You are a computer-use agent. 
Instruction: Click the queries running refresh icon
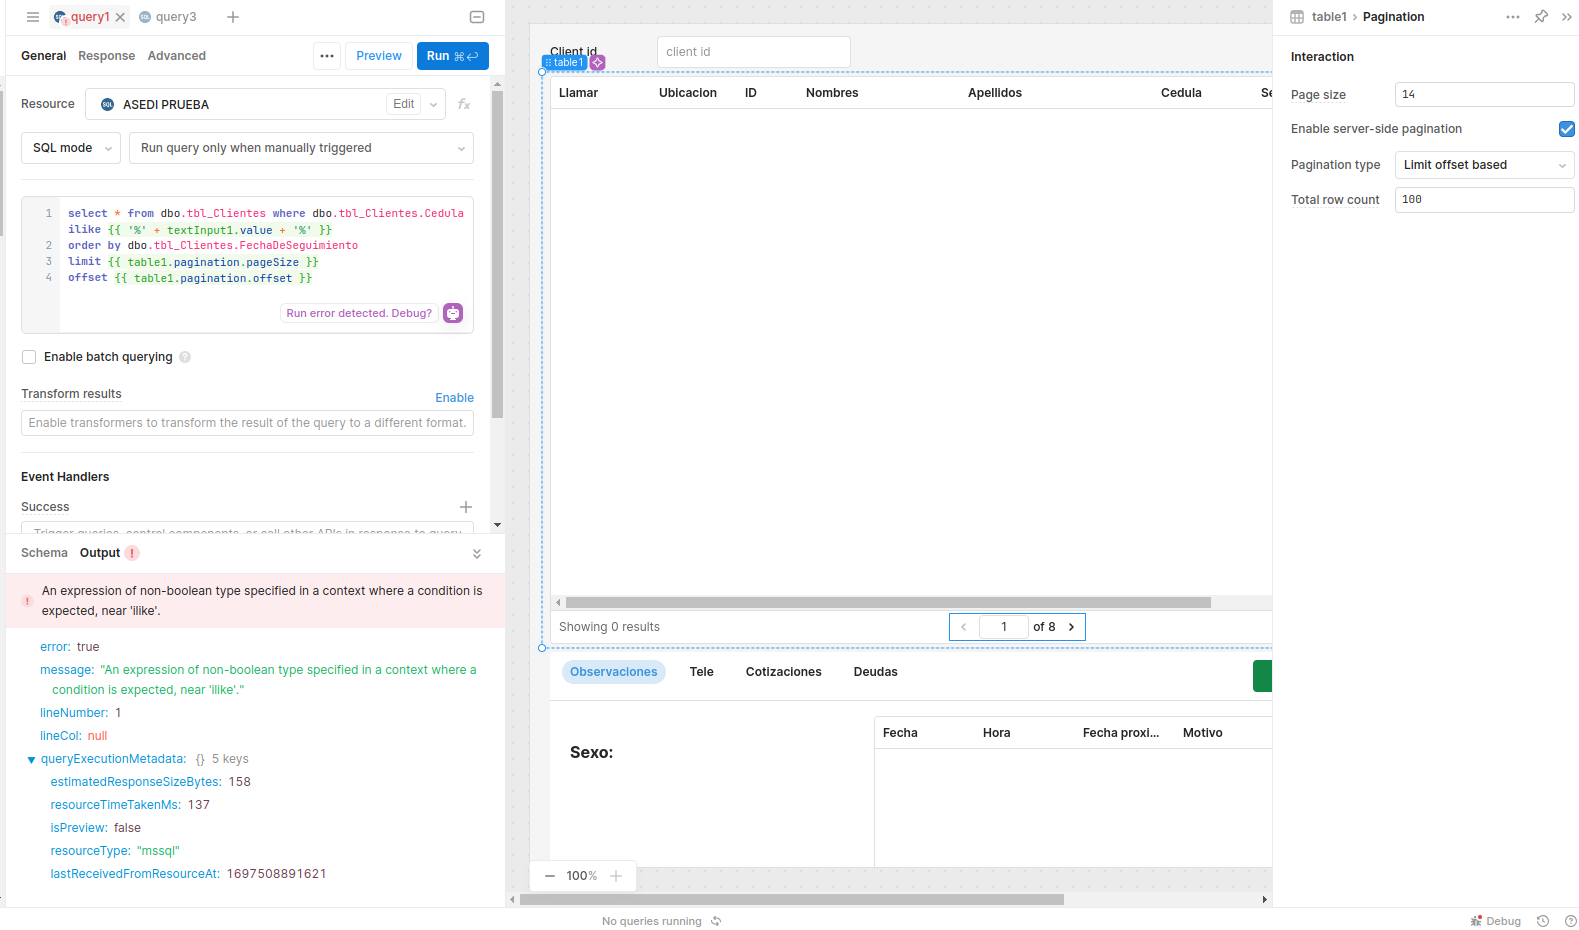click(716, 921)
